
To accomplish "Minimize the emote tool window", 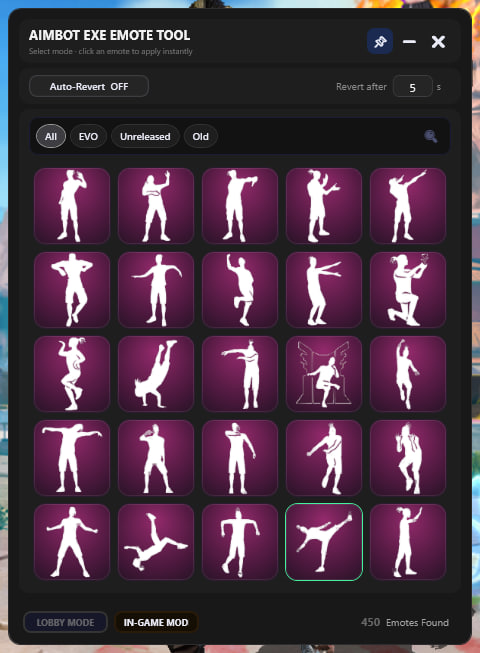I will [409, 41].
